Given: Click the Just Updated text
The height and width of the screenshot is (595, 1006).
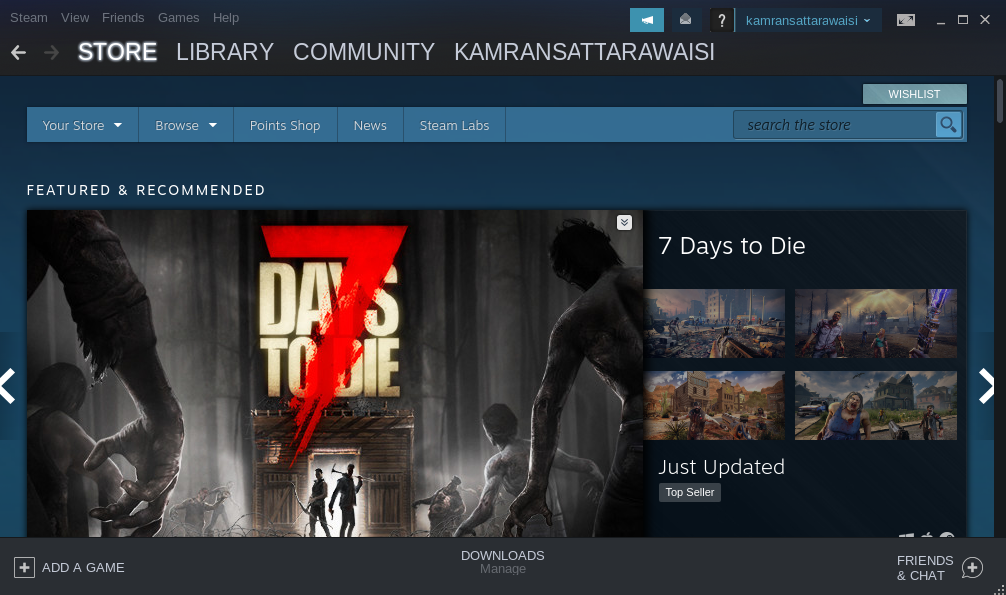Looking at the screenshot, I should click(721, 467).
